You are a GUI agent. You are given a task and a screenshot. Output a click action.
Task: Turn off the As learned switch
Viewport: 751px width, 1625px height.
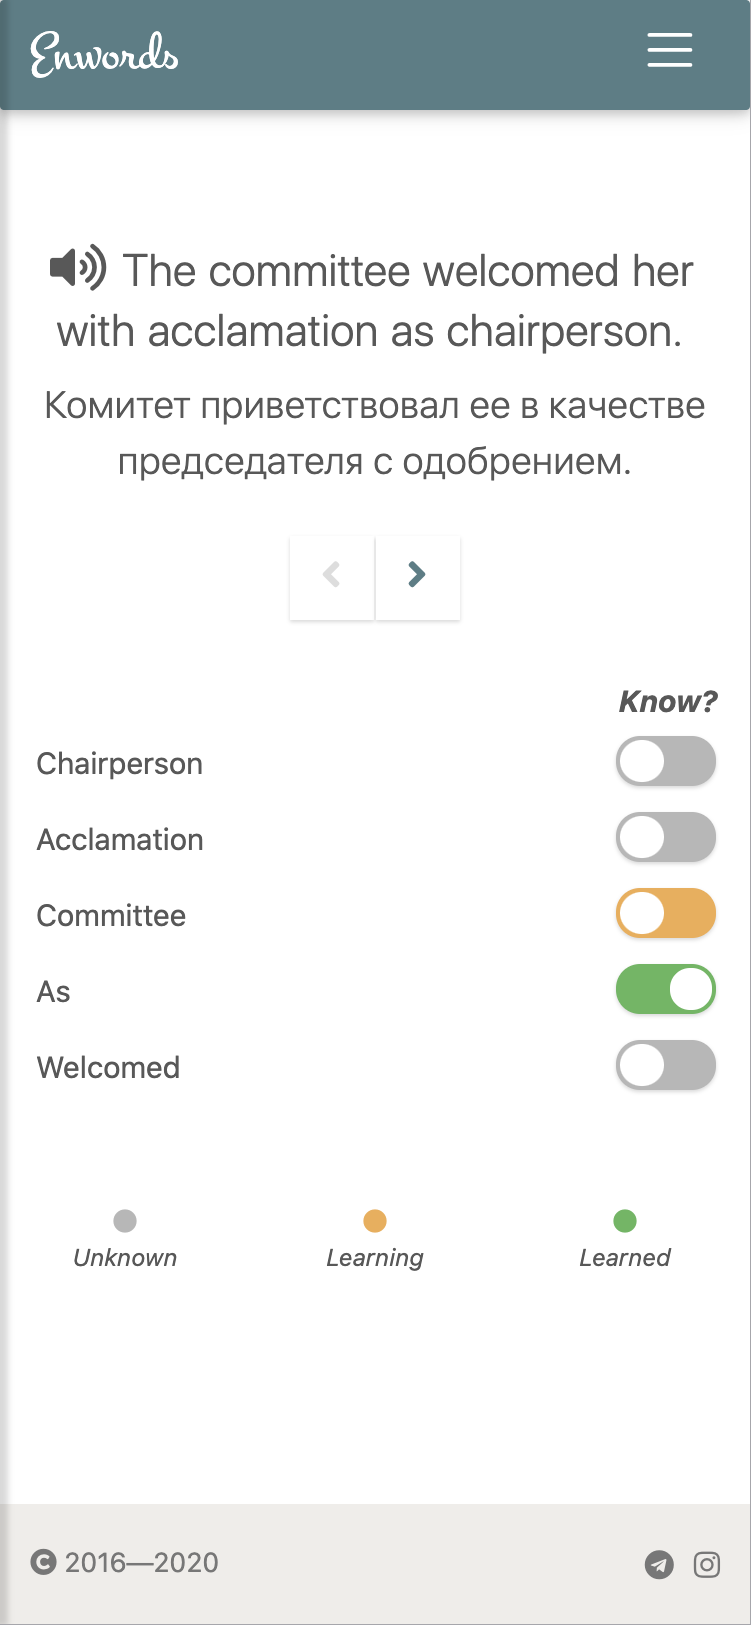pyautogui.click(x=666, y=990)
